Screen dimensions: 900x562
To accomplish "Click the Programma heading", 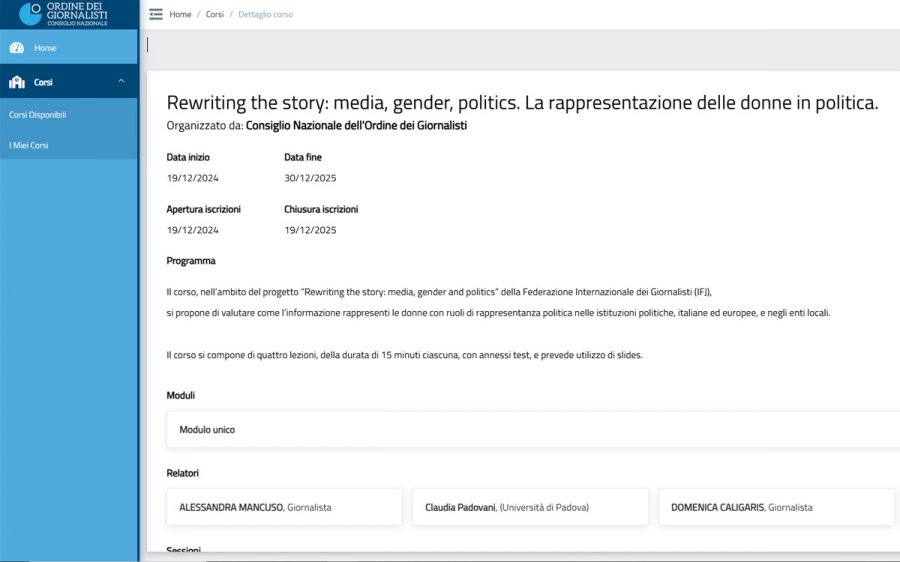I will pos(191,261).
